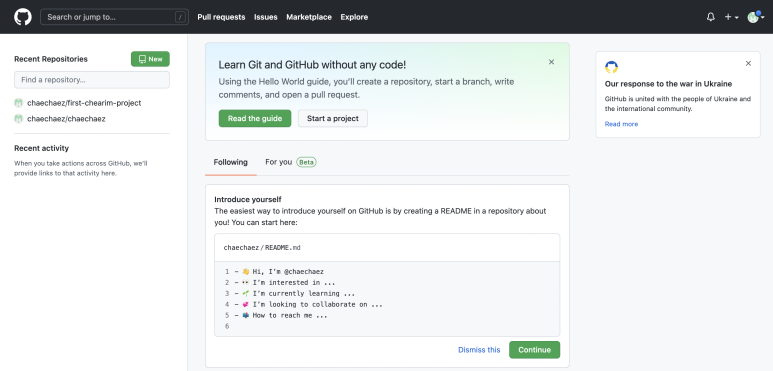Switch to the Following tab

231,162
